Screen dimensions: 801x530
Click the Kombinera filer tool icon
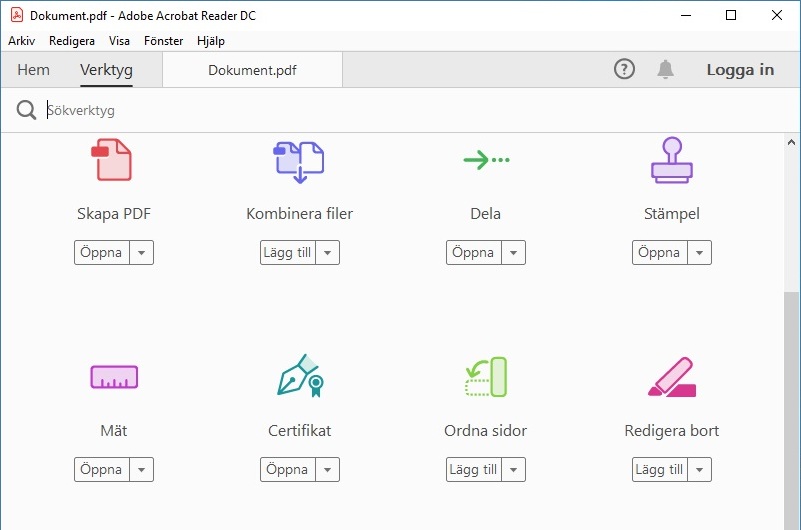point(299,162)
